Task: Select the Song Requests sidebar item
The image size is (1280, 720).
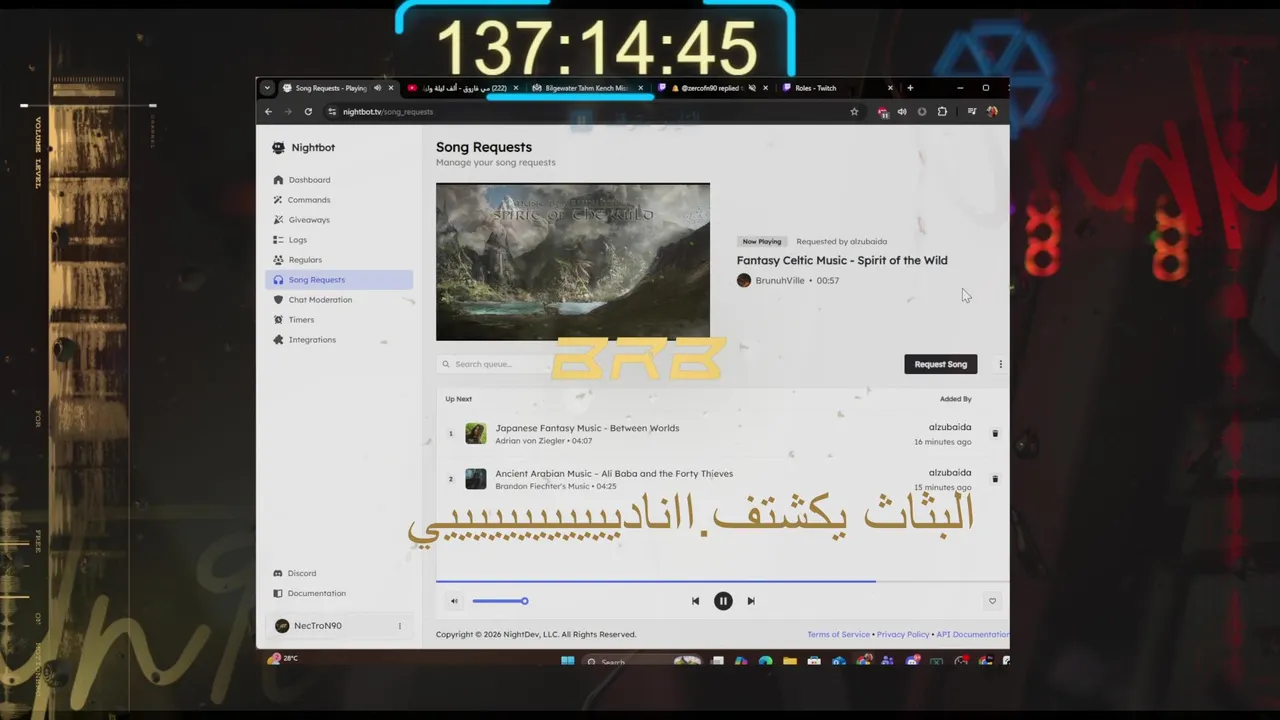Action: [339, 280]
